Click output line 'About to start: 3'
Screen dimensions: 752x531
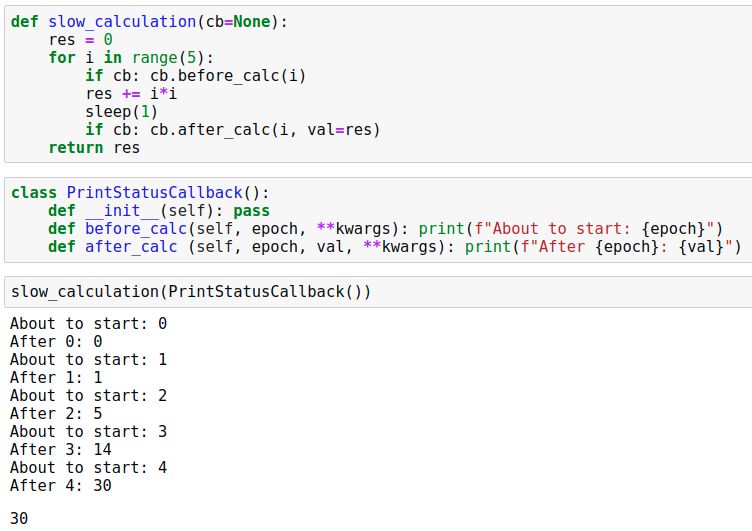88,431
